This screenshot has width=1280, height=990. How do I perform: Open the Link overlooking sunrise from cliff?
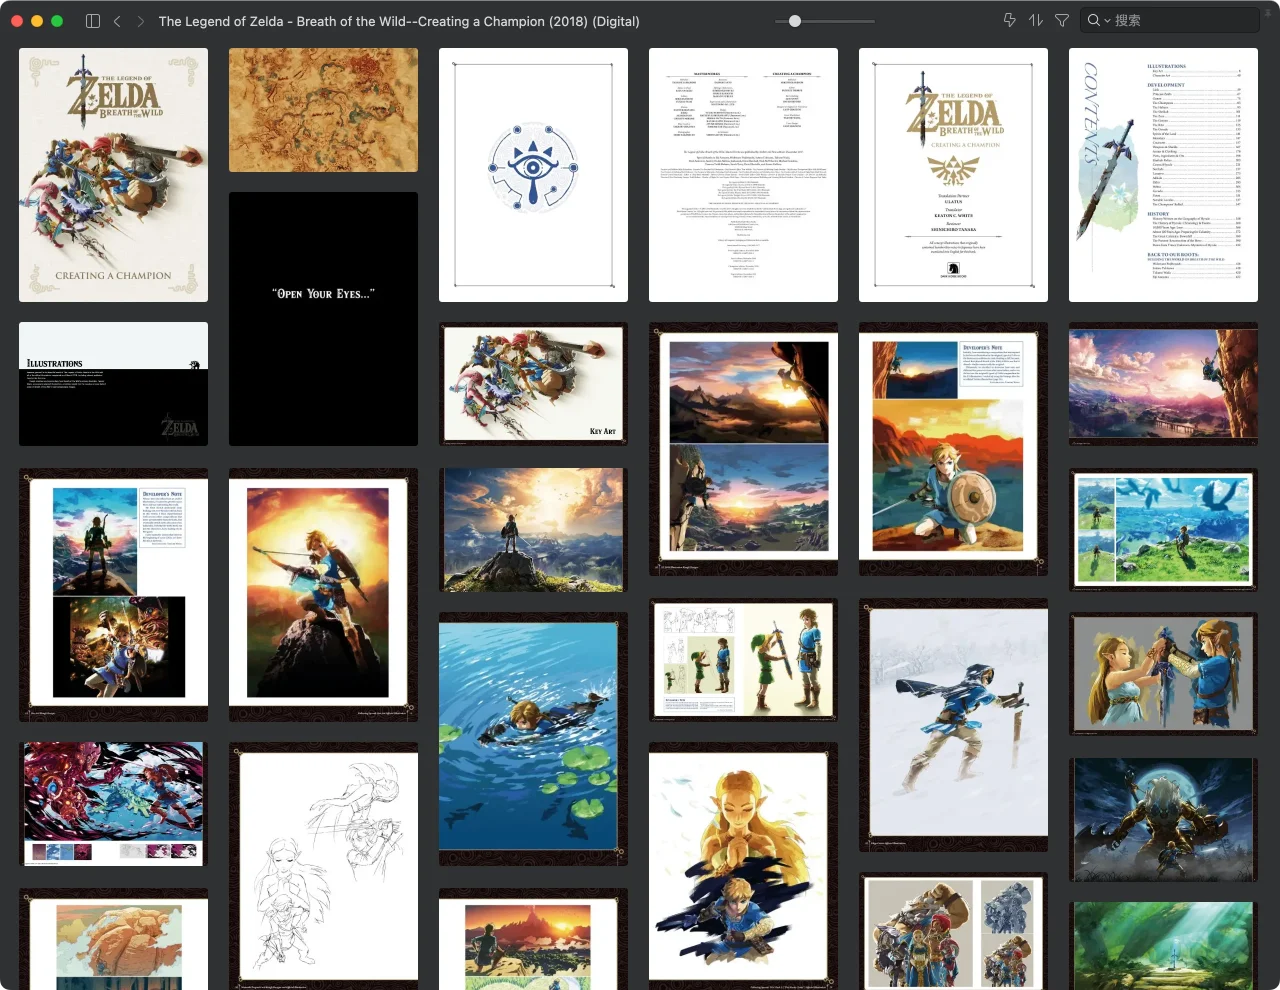(x=534, y=530)
